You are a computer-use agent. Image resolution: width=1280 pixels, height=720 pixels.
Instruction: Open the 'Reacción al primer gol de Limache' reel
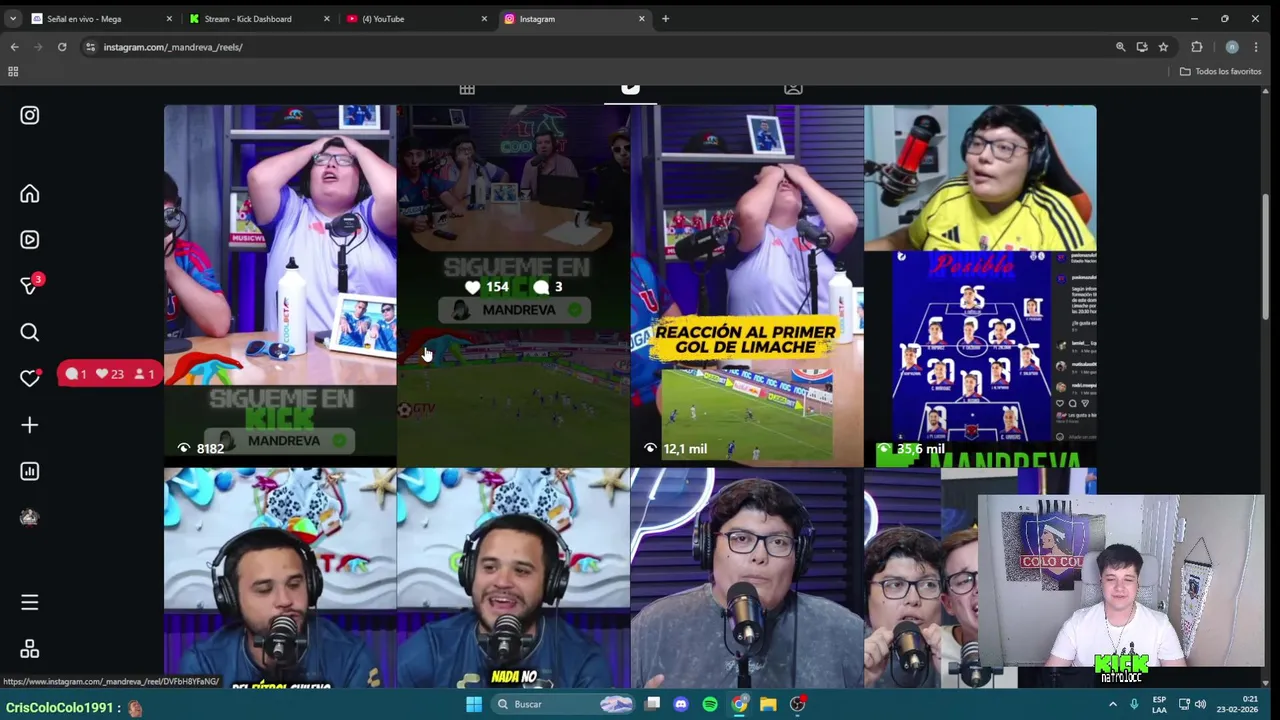[747, 286]
